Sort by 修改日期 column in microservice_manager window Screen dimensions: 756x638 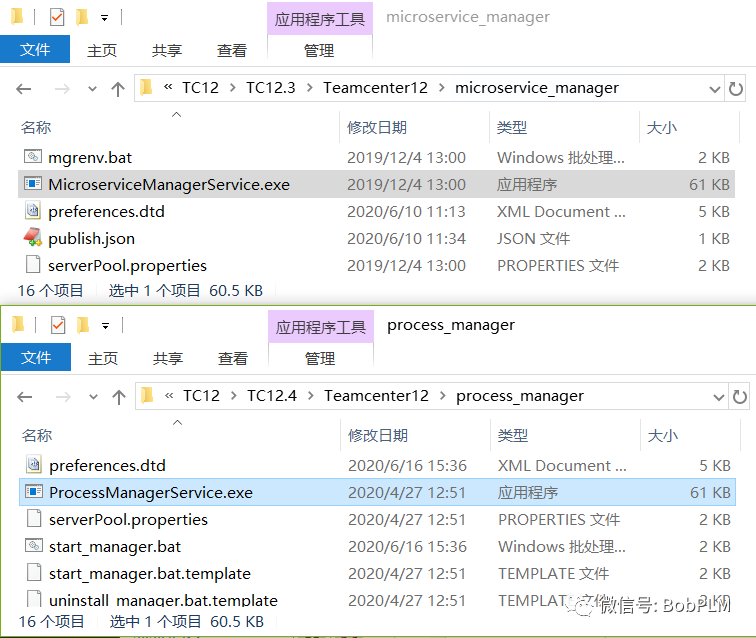(377, 128)
